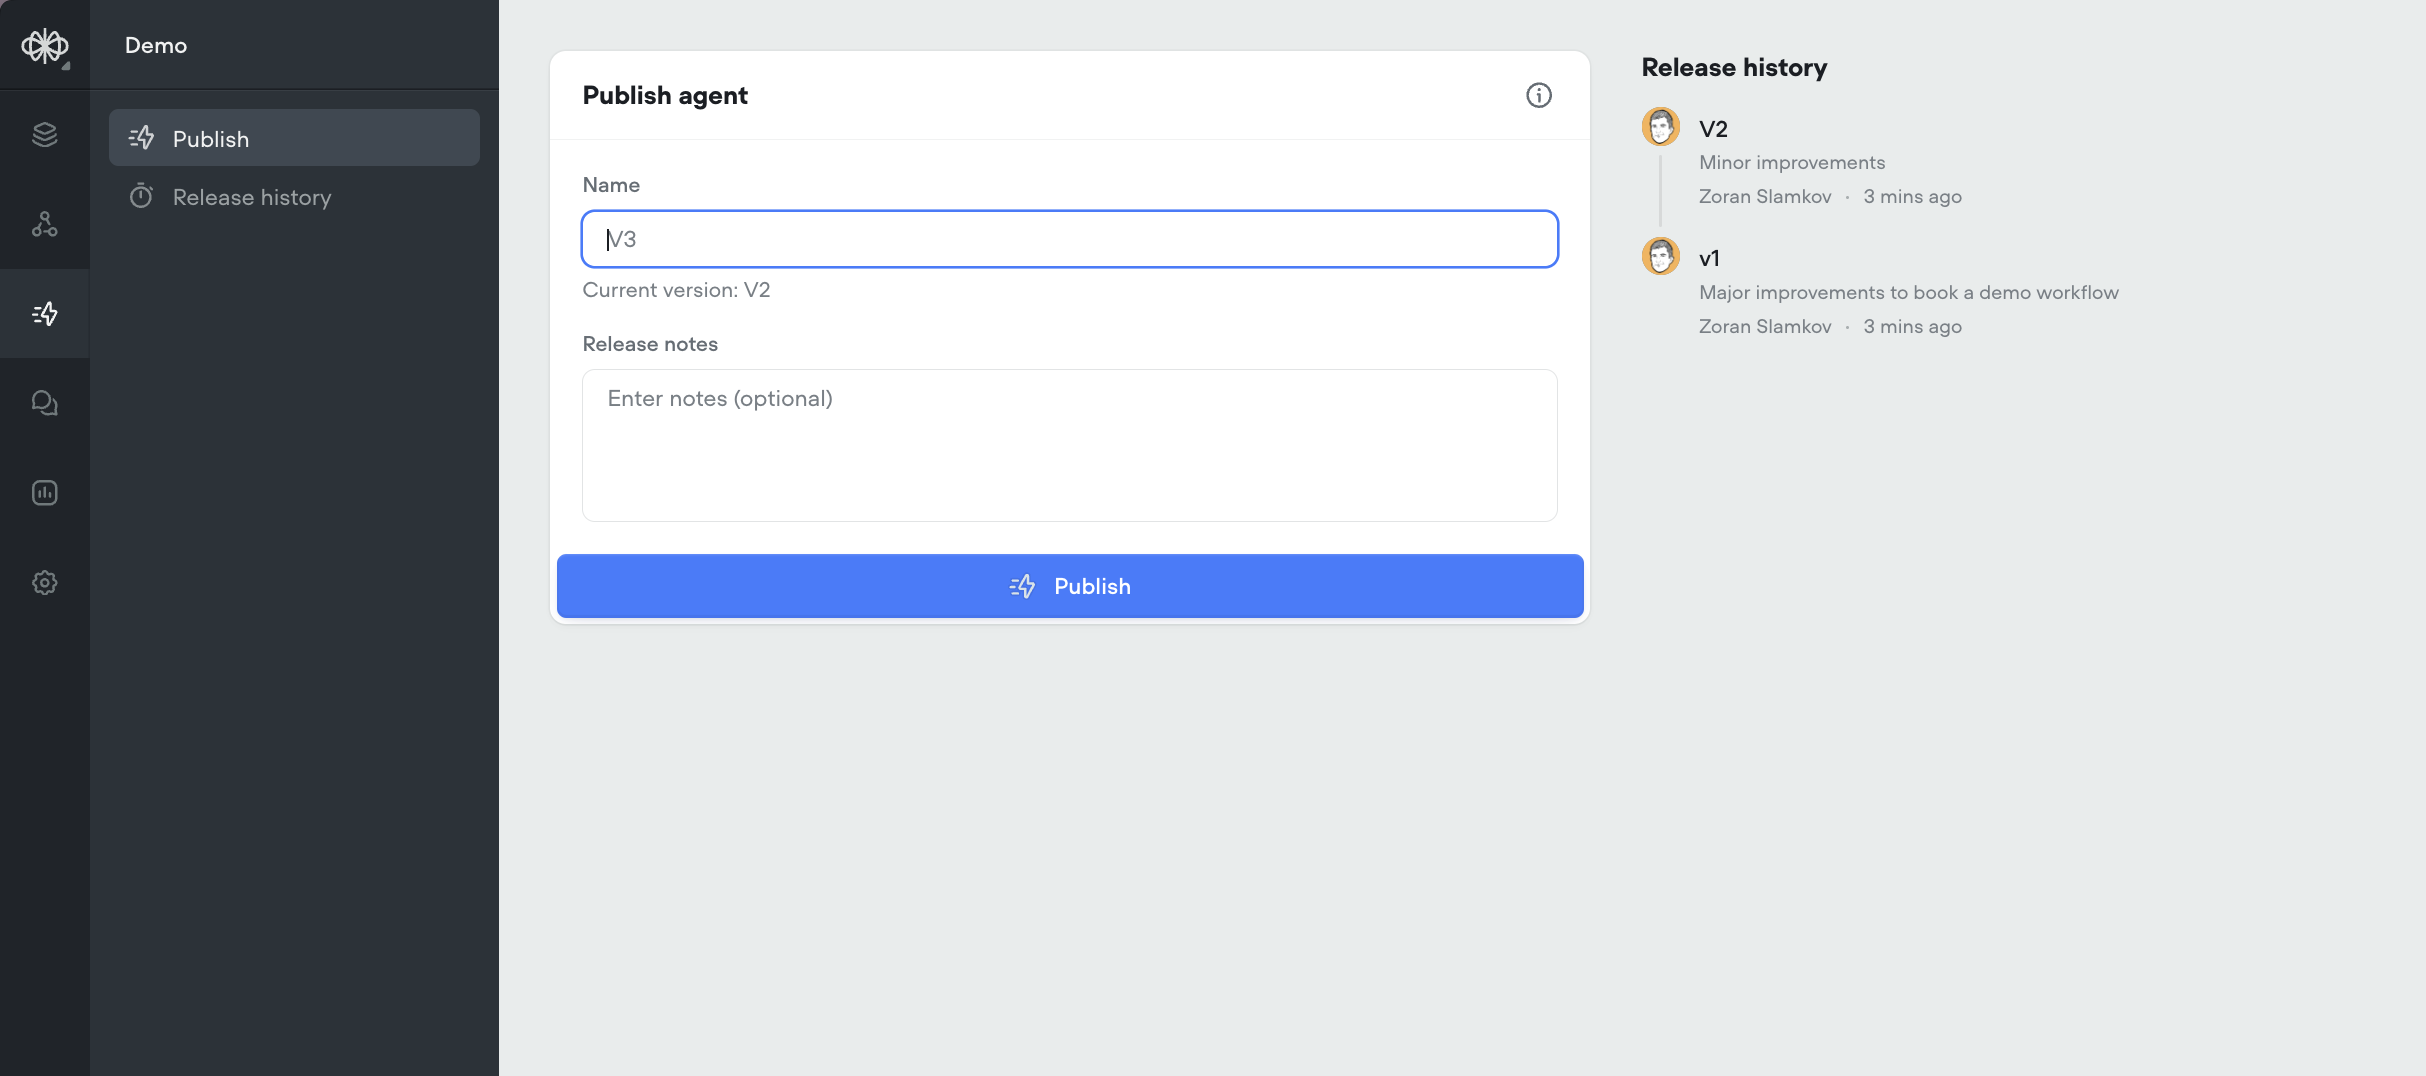
Task: Open Settings via the gear icon
Action: tap(45, 582)
